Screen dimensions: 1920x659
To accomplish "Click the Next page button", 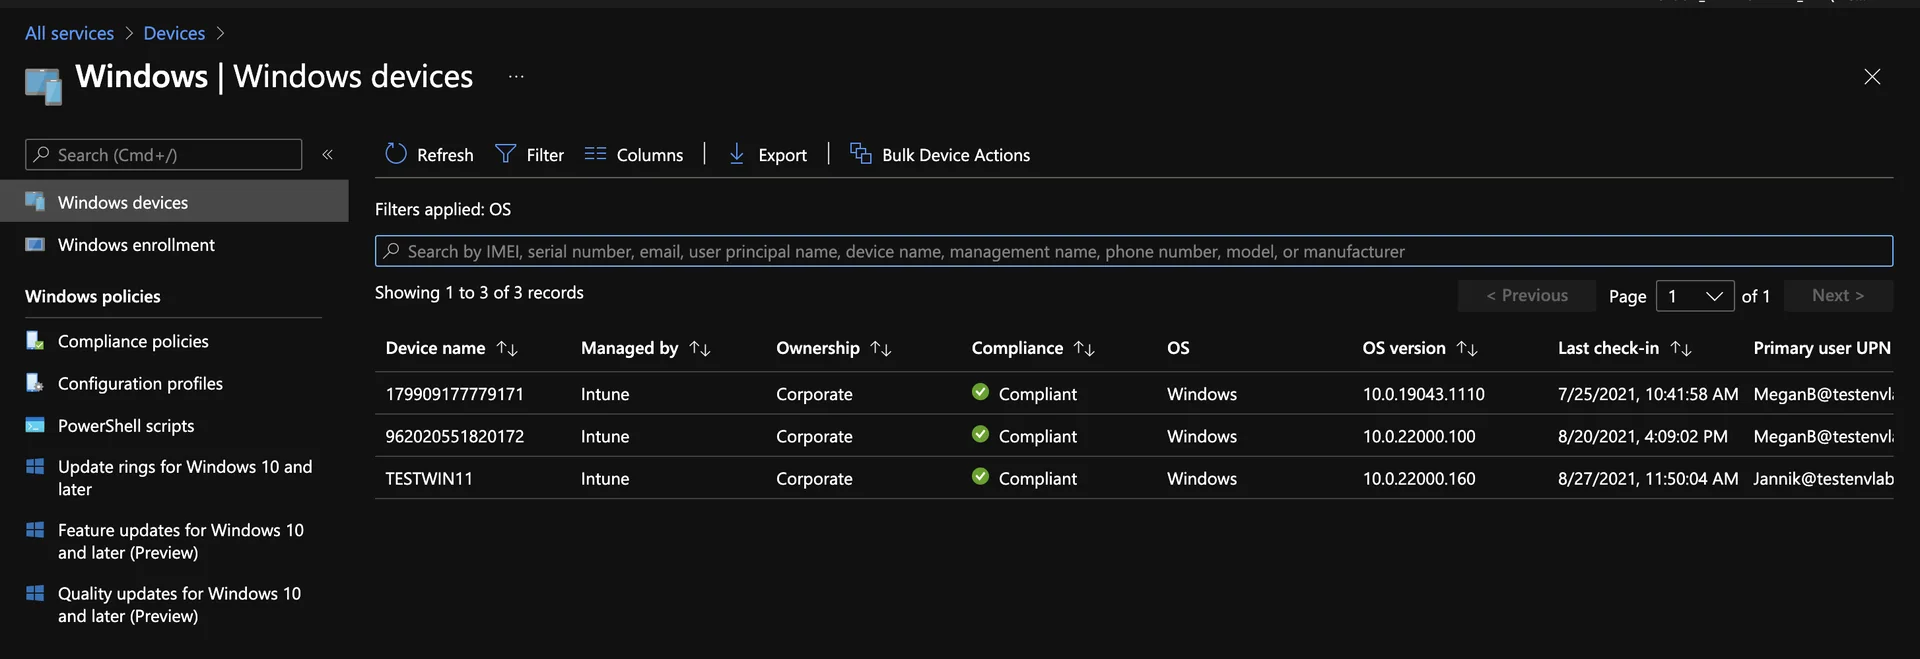I will click(1838, 296).
